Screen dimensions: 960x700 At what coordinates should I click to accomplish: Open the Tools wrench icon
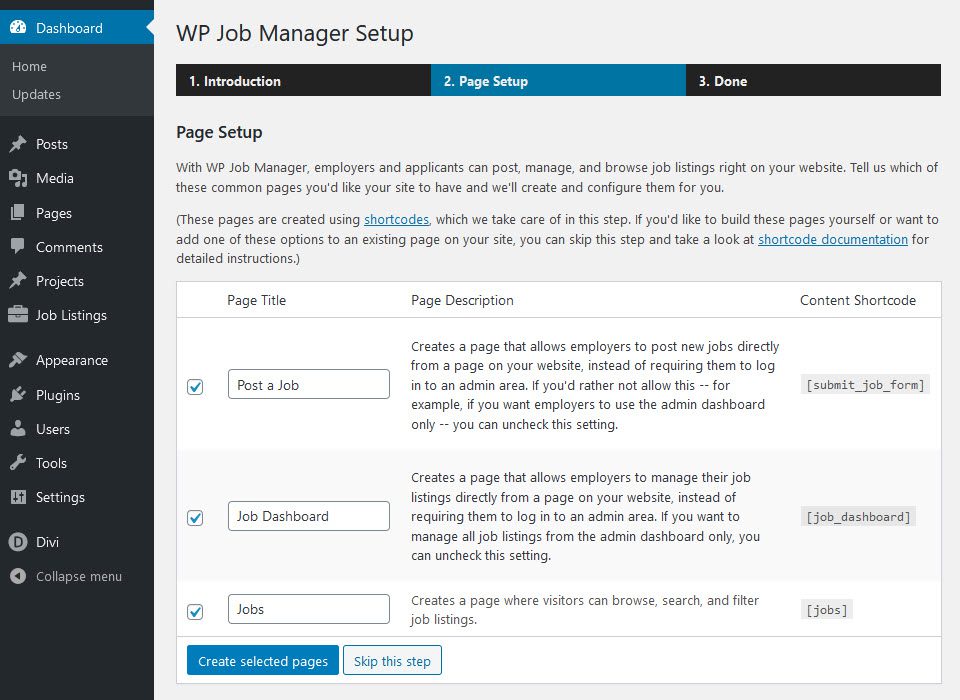point(18,463)
